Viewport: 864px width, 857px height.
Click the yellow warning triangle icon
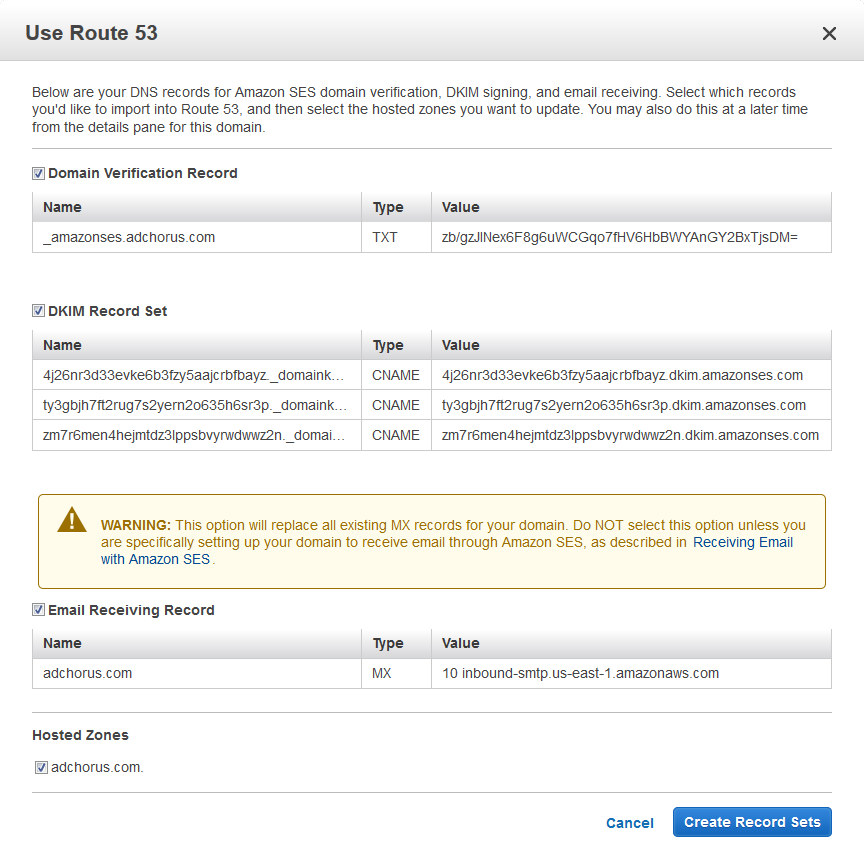tap(72, 520)
